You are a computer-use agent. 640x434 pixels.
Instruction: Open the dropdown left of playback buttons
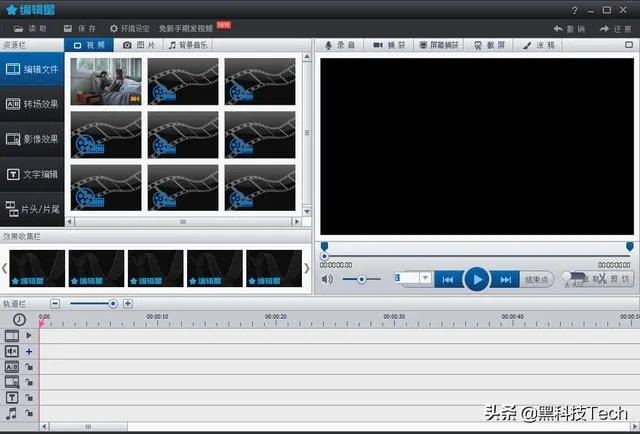tap(425, 278)
